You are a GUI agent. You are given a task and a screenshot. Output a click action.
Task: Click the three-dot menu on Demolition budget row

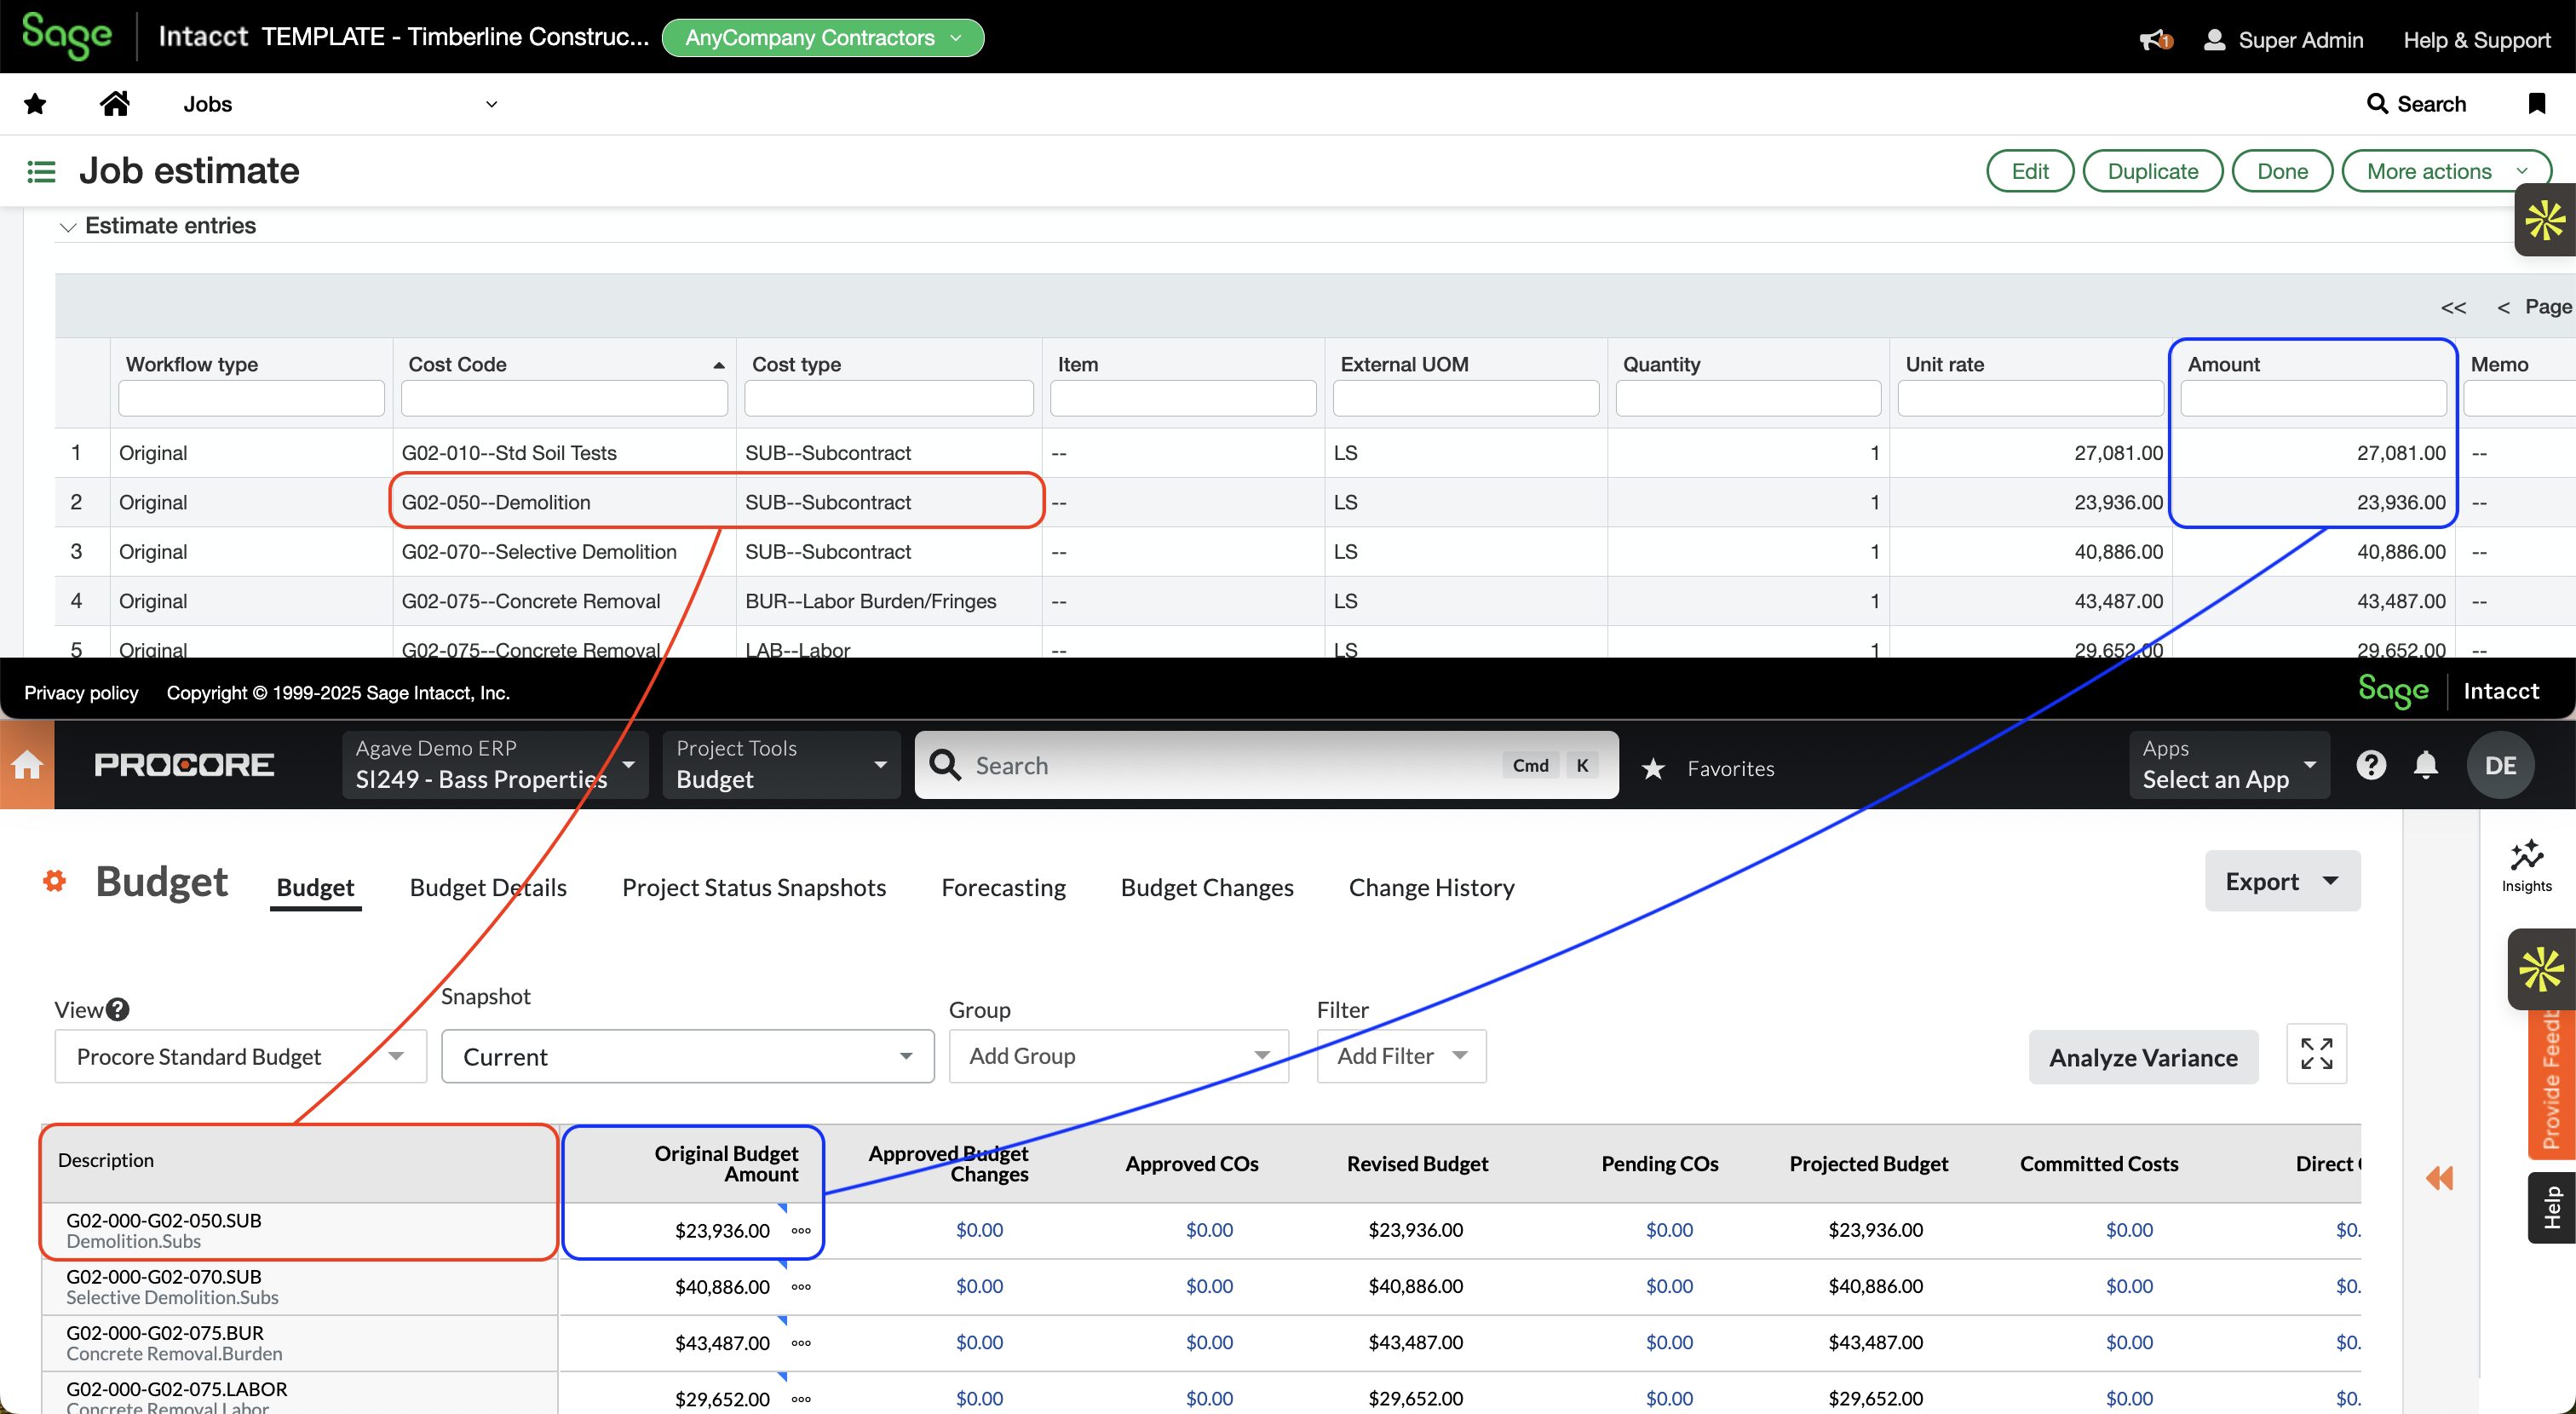799,1231
